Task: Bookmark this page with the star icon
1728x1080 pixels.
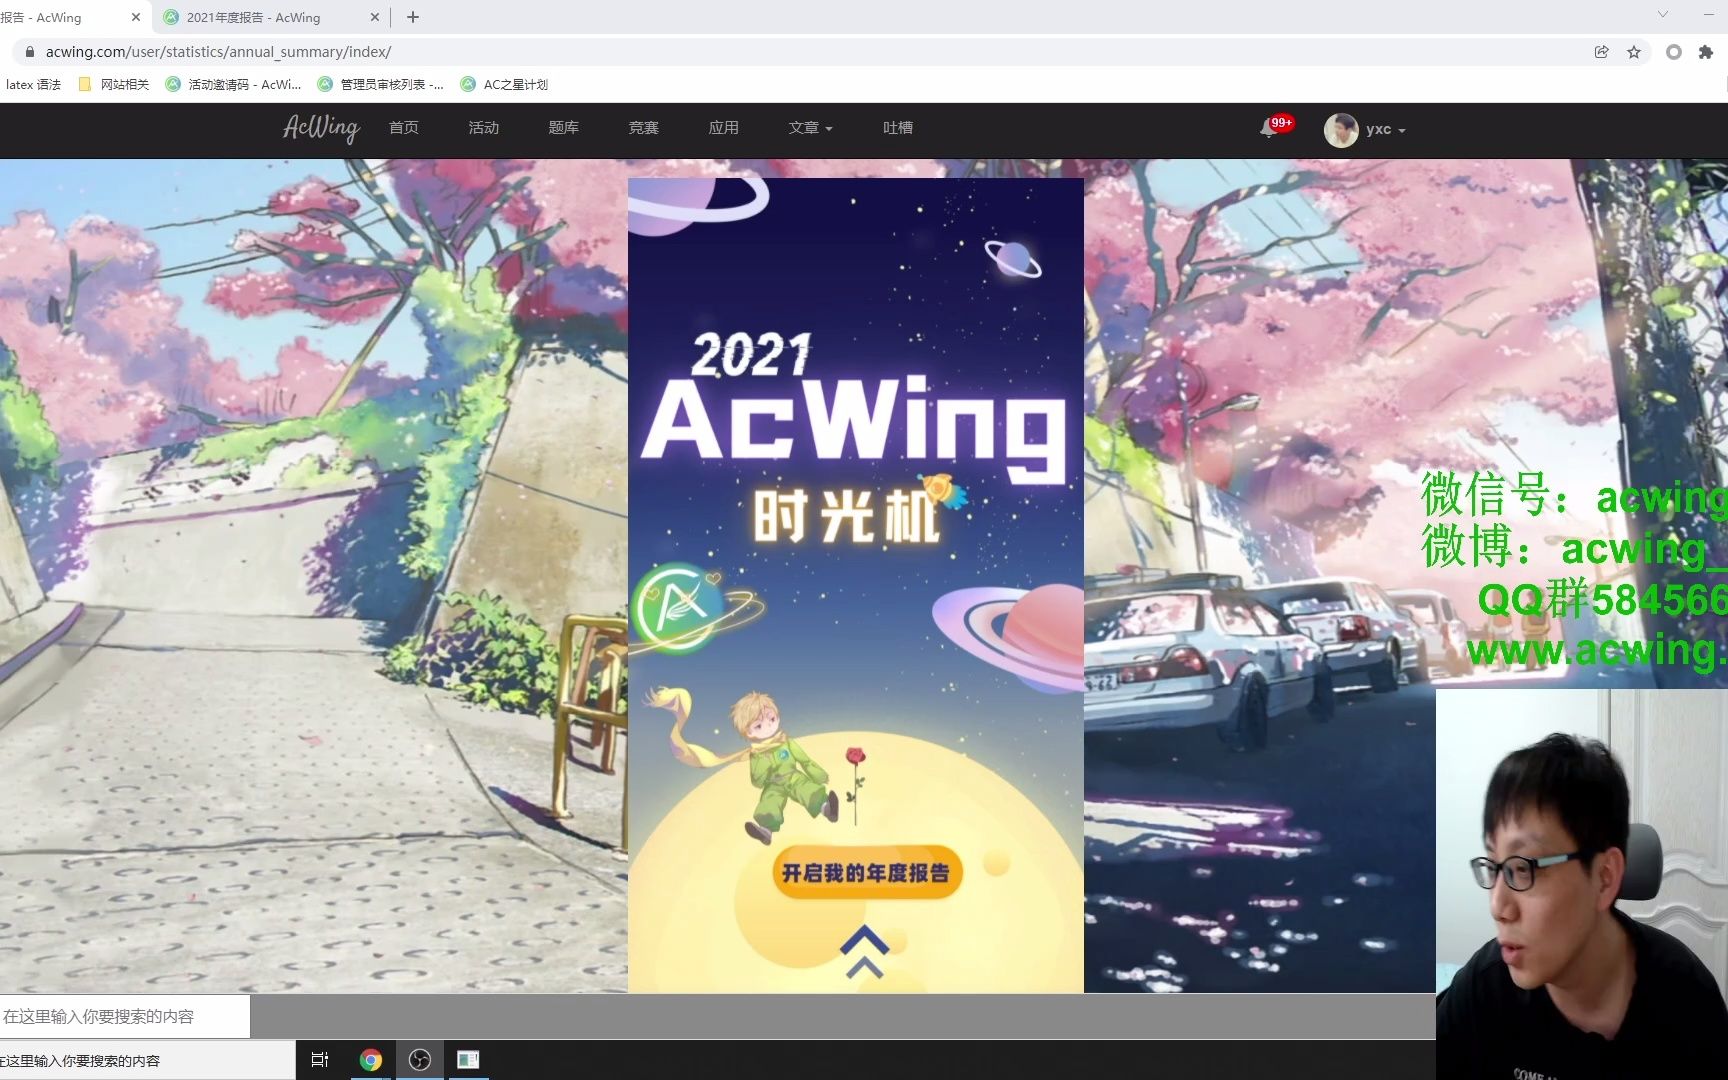Action: tap(1634, 52)
